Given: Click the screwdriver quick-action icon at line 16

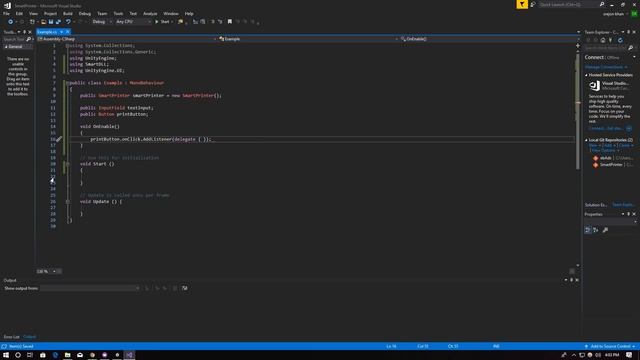Looking at the screenshot, I should pyautogui.click(x=59, y=139).
